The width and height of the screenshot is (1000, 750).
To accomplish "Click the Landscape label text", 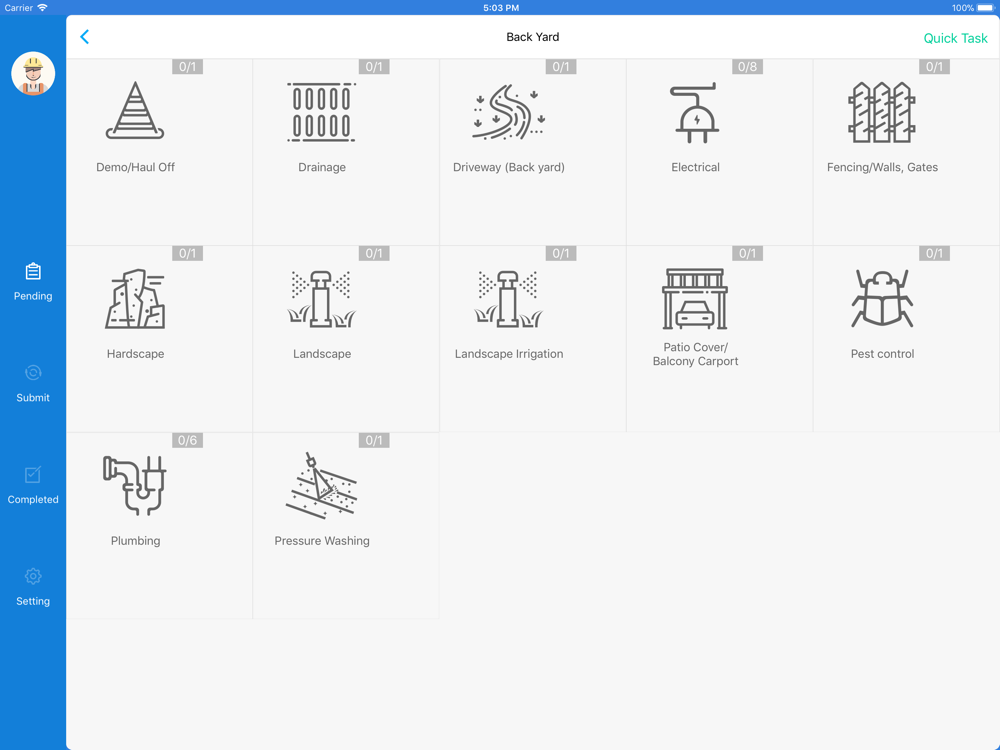I will (322, 354).
